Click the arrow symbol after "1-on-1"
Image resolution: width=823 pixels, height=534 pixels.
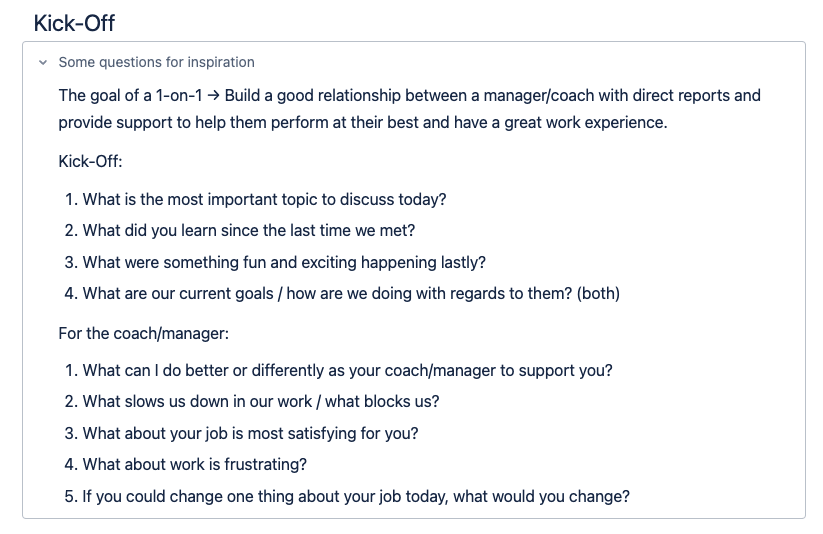pos(211,96)
